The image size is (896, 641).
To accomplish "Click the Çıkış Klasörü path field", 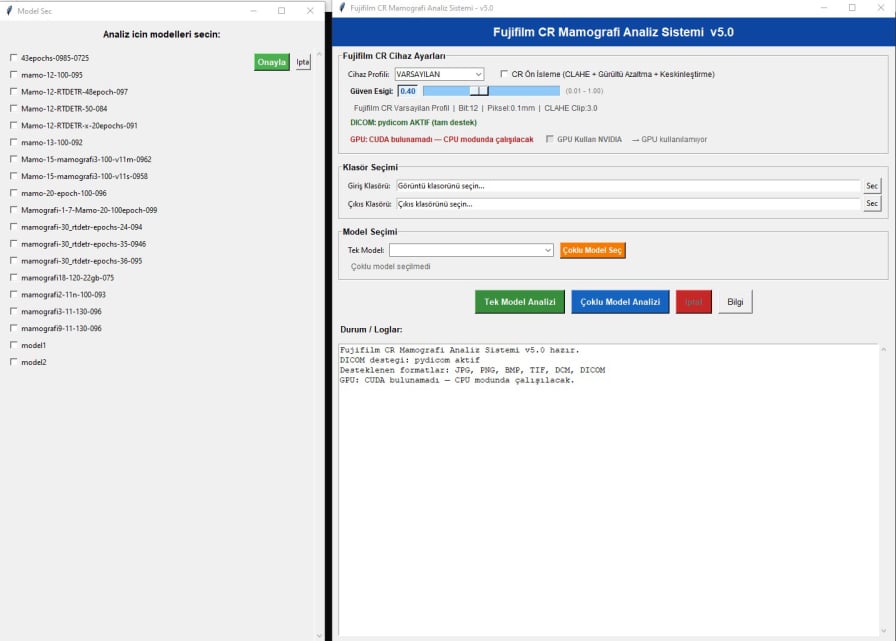I will 628,204.
